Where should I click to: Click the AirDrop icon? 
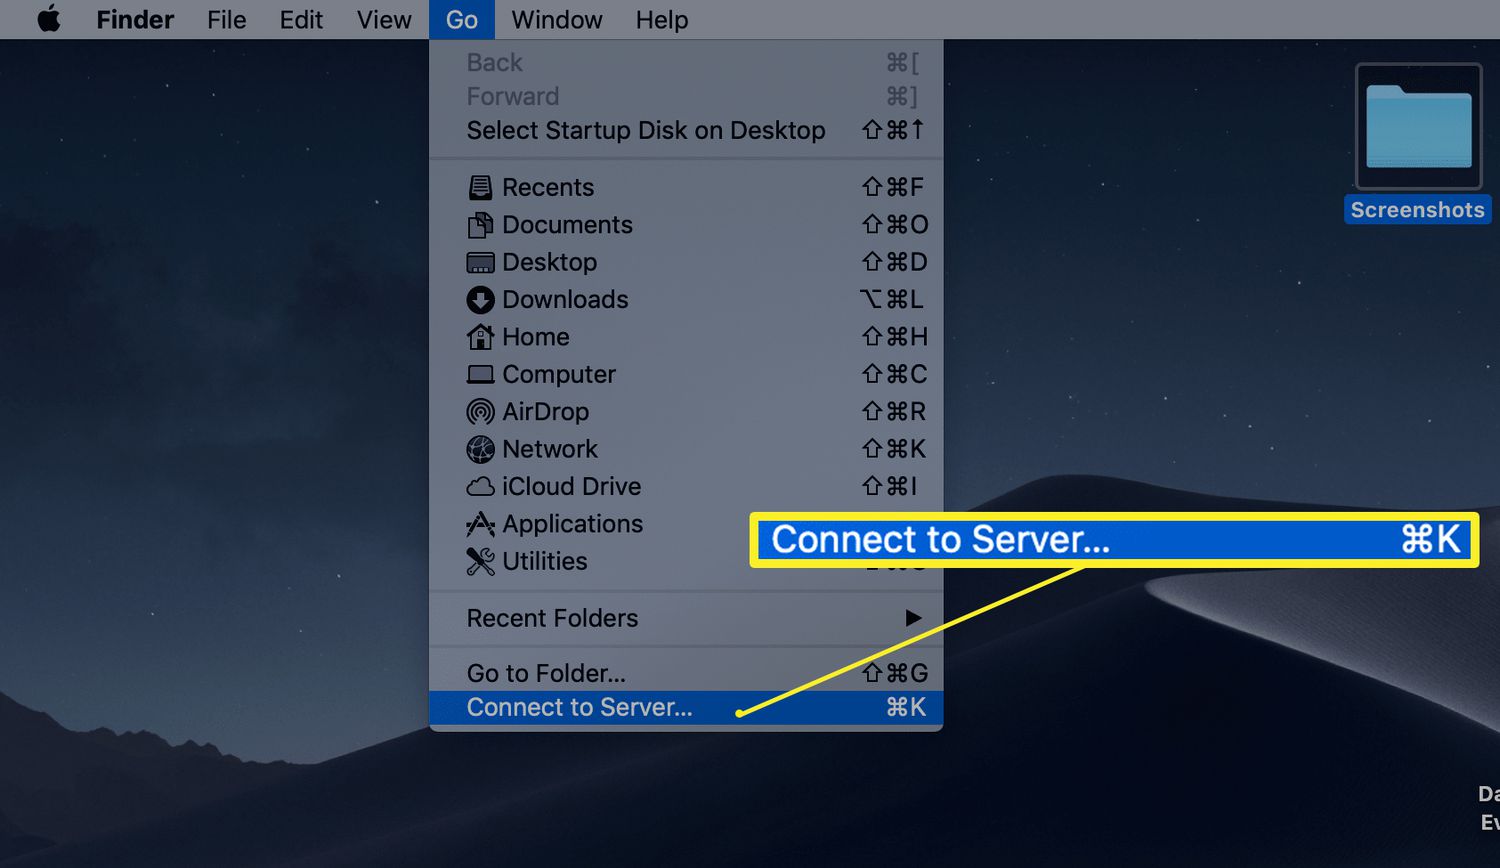480,412
